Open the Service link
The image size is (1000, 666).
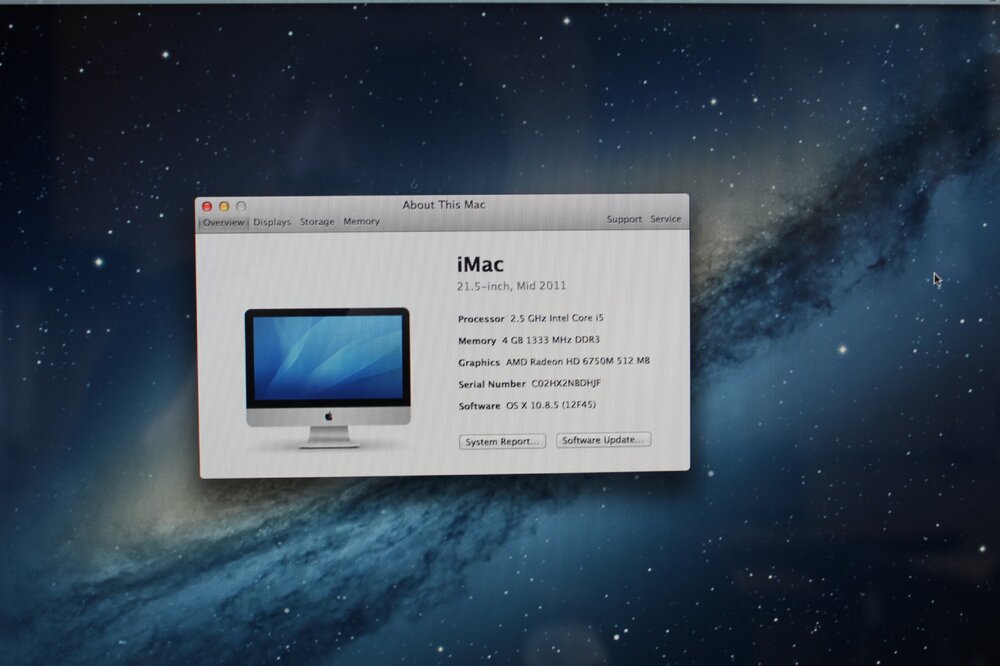coord(665,218)
